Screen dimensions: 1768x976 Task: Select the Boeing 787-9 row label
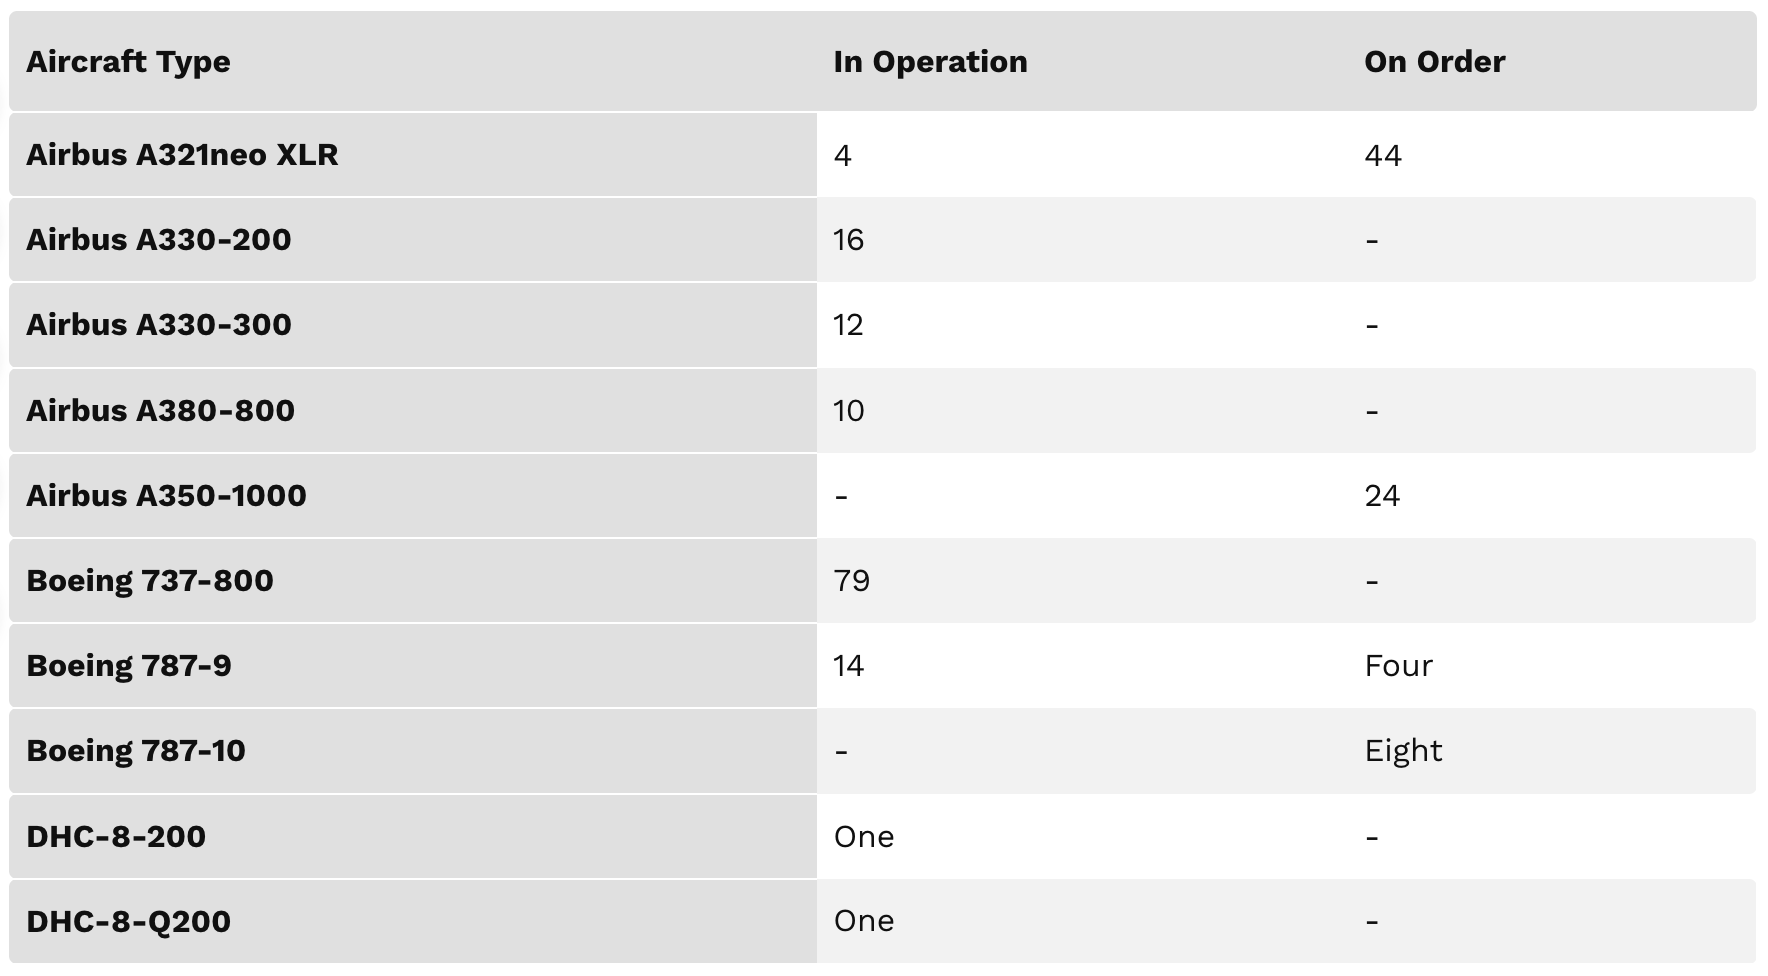tap(128, 666)
